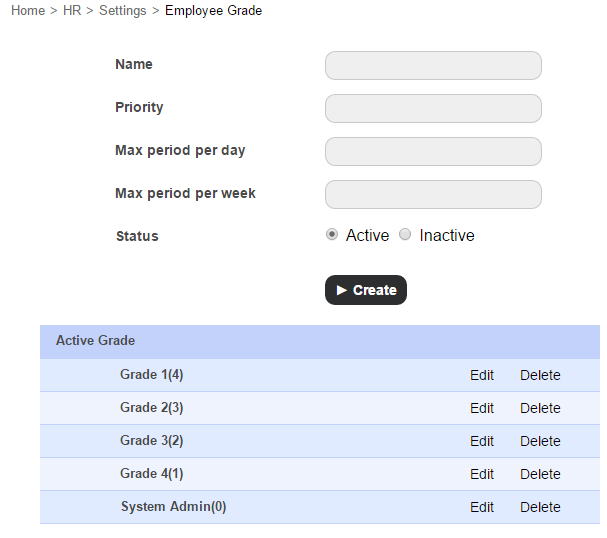
Task: Edit the Grade 2(3) entry
Action: pyautogui.click(x=482, y=409)
